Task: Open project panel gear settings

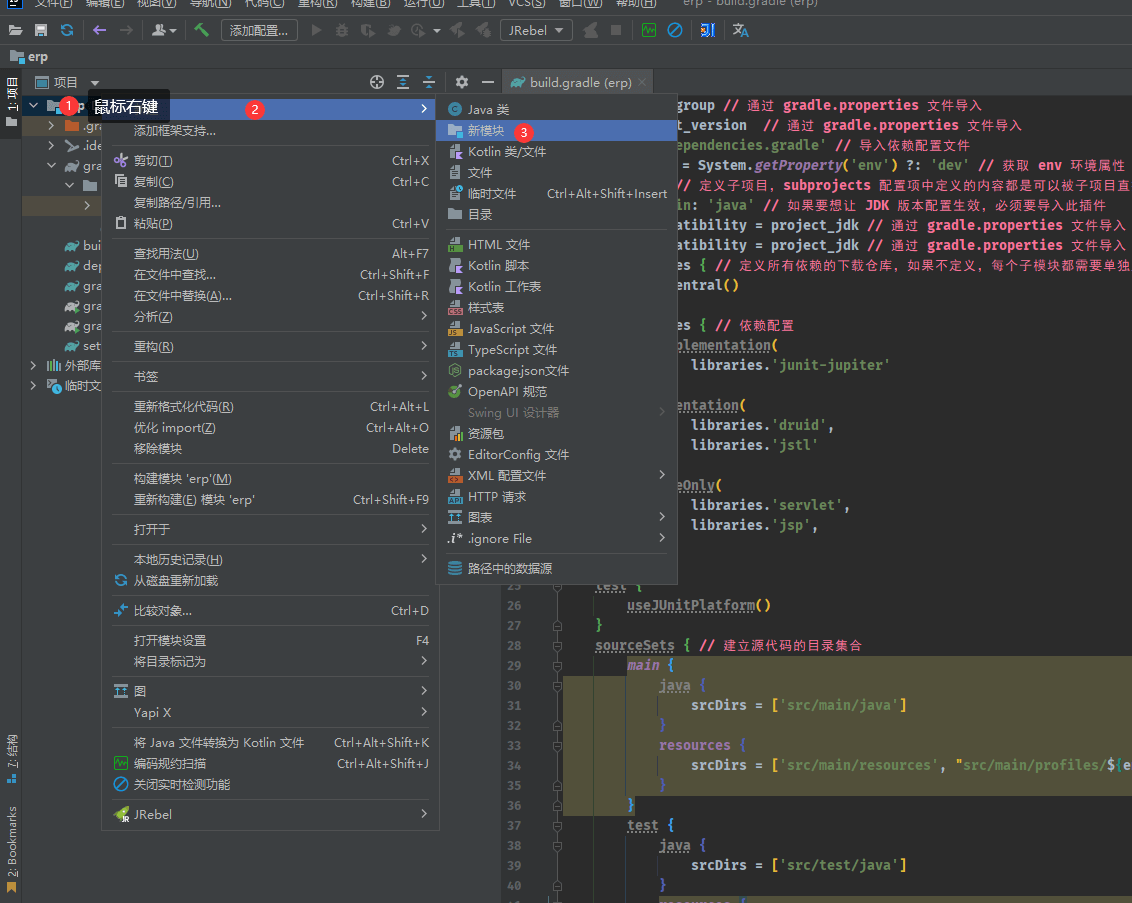Action: pyautogui.click(x=462, y=82)
